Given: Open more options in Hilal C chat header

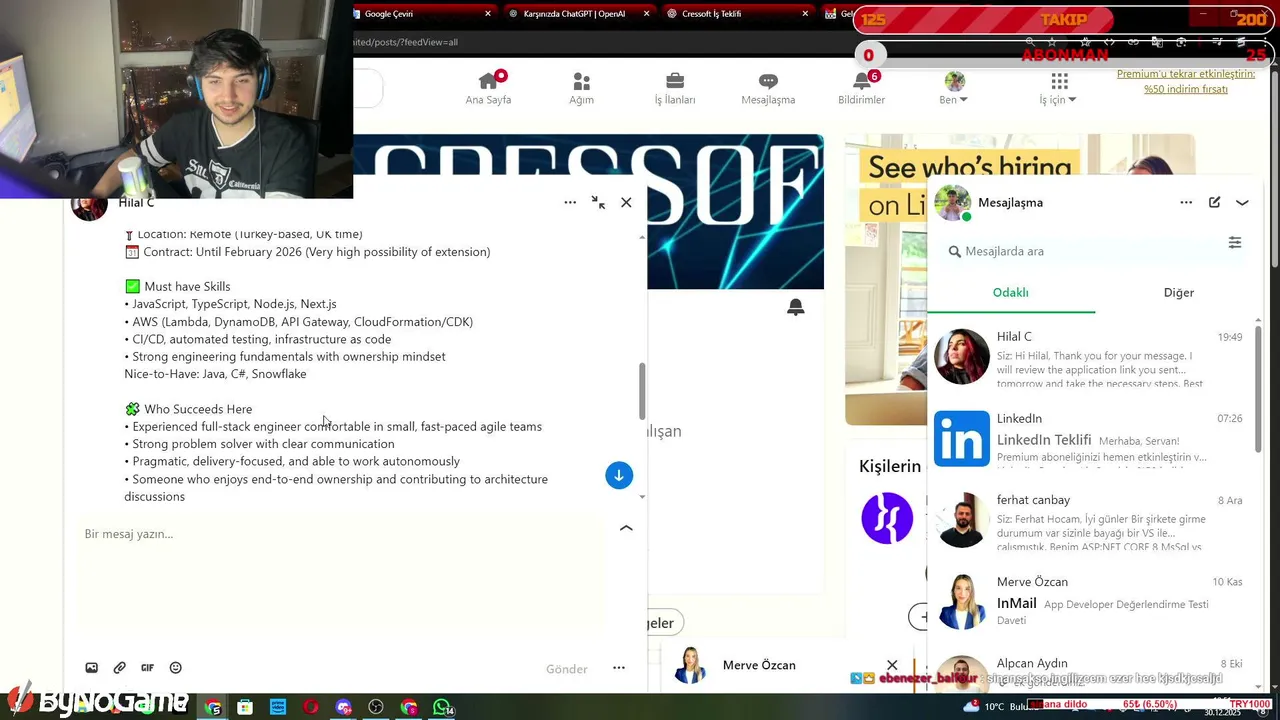Looking at the screenshot, I should click(570, 202).
